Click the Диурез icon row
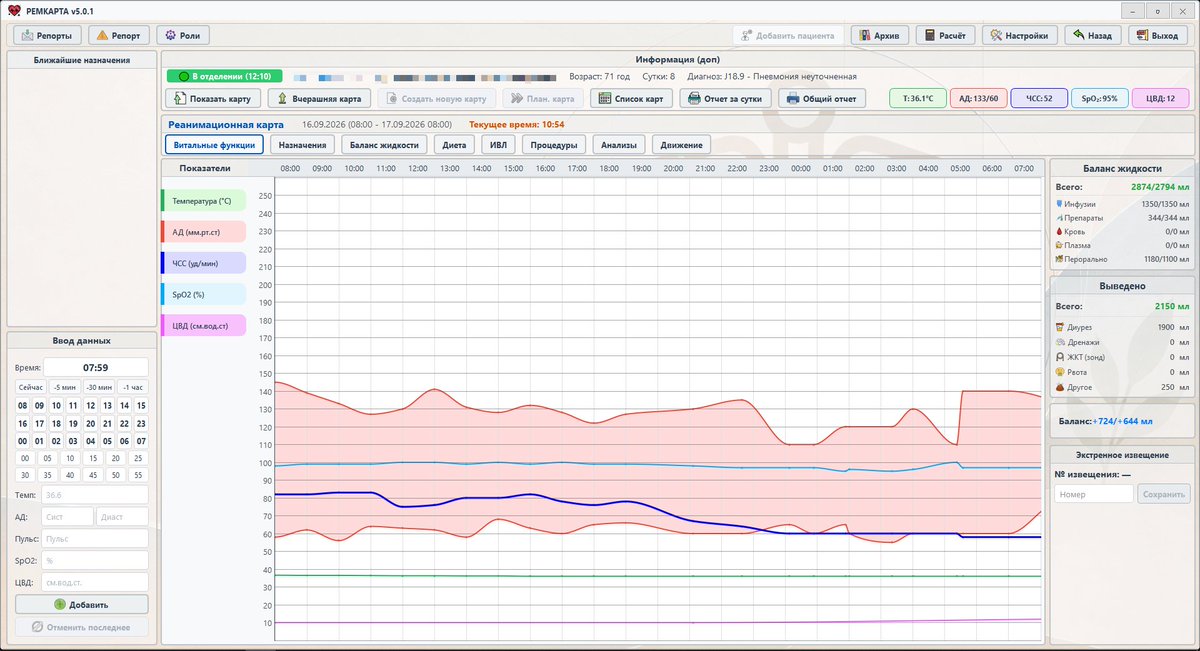Image resolution: width=1200 pixels, height=651 pixels. click(1121, 327)
